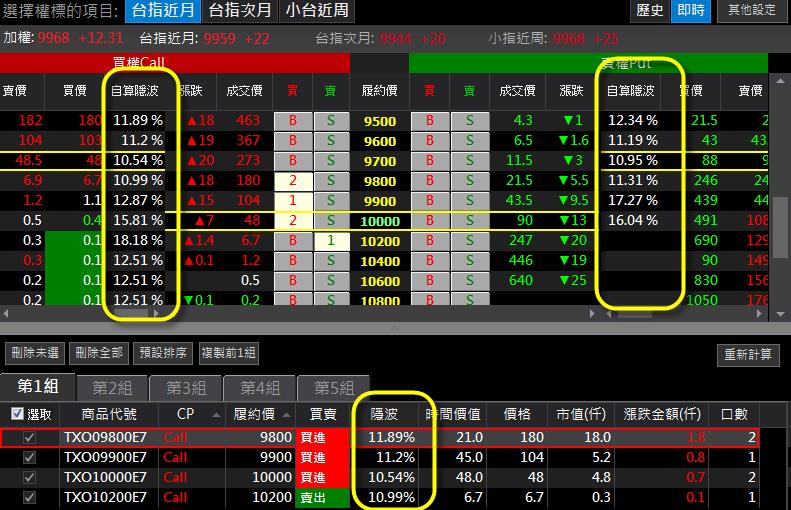Viewport: 791px width, 510px height.
Task: Click the 預設排序 default sort button
Action: pos(163,353)
